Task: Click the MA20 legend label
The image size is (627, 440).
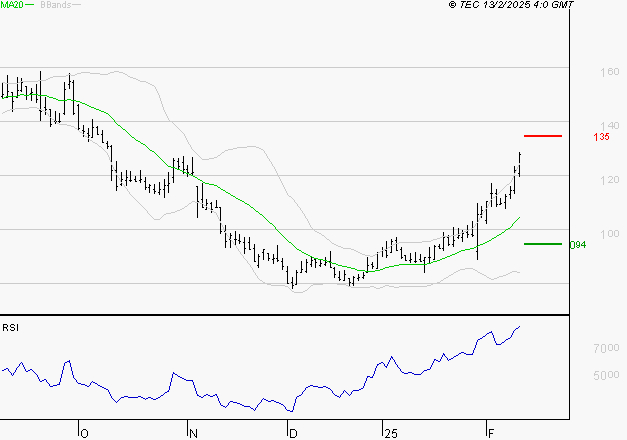Action: click(12, 4)
